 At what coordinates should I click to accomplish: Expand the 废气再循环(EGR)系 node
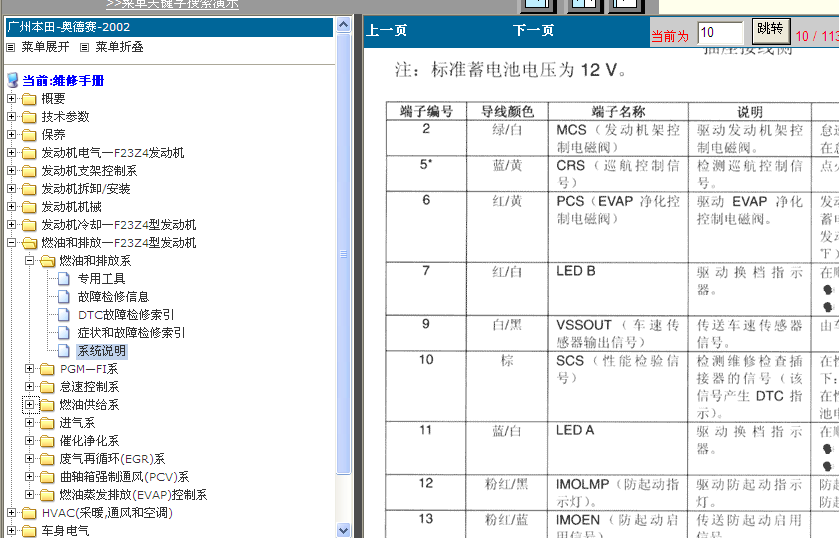29,459
